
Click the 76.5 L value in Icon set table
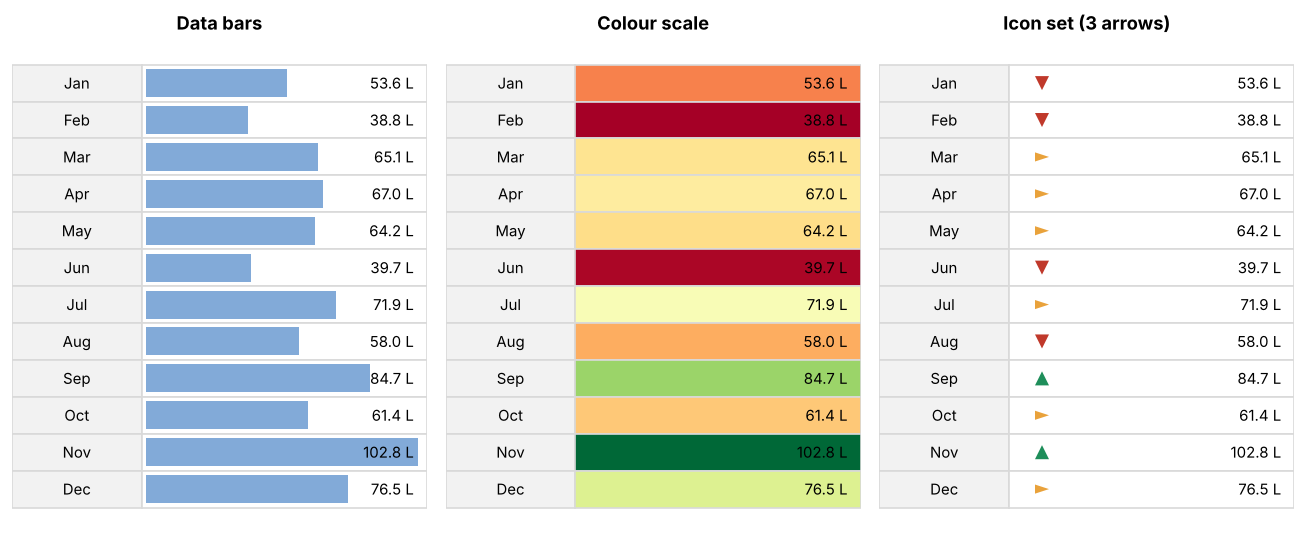(x=1259, y=489)
